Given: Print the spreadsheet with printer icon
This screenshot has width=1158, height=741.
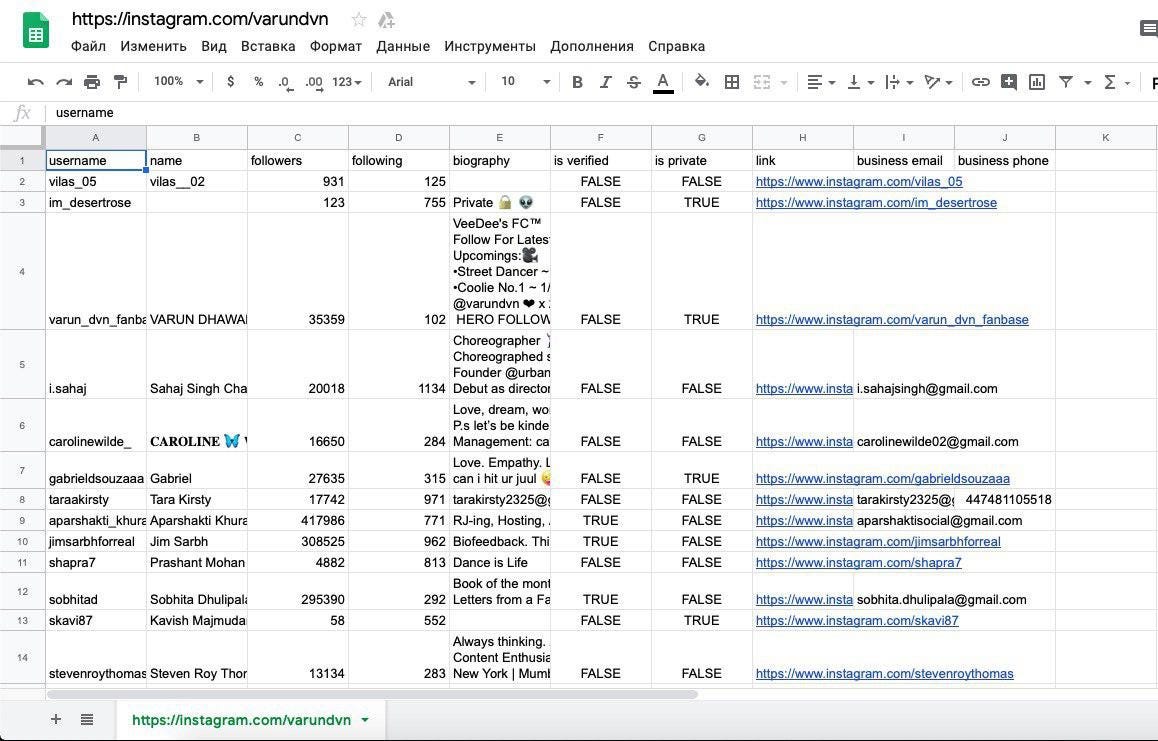Looking at the screenshot, I should coord(92,82).
